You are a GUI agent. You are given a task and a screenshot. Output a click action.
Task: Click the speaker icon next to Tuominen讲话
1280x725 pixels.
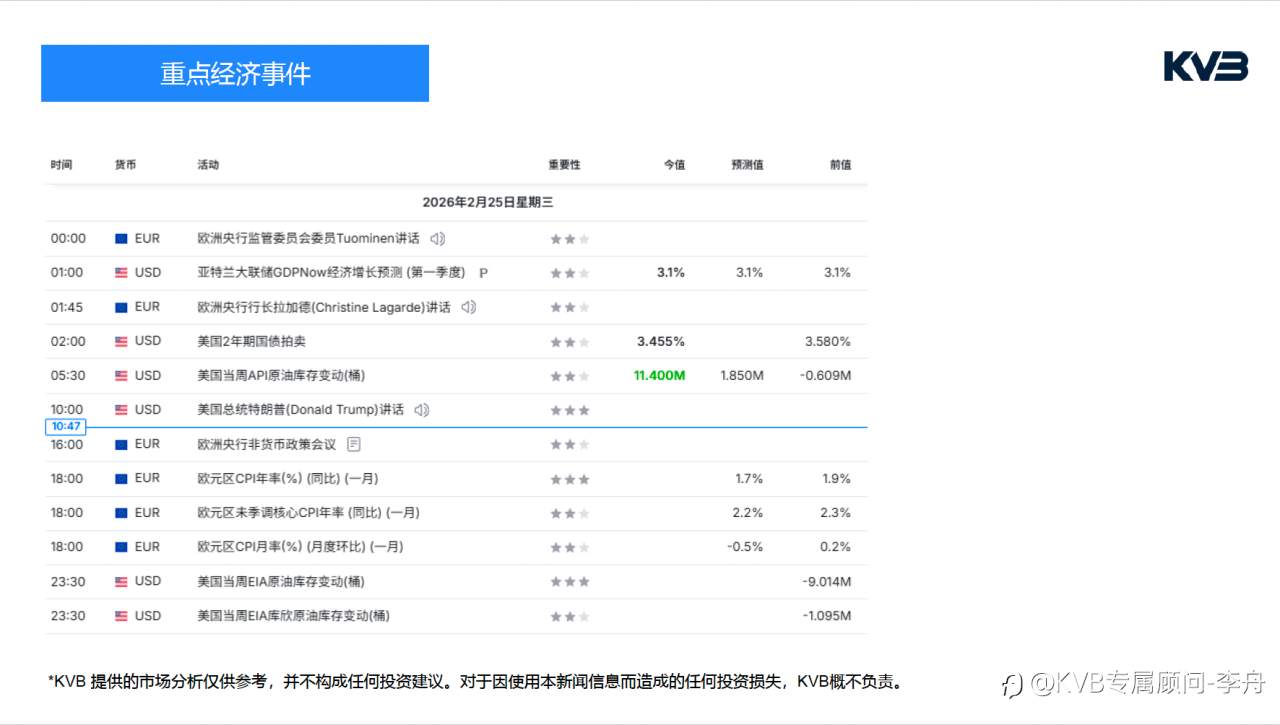pos(436,238)
